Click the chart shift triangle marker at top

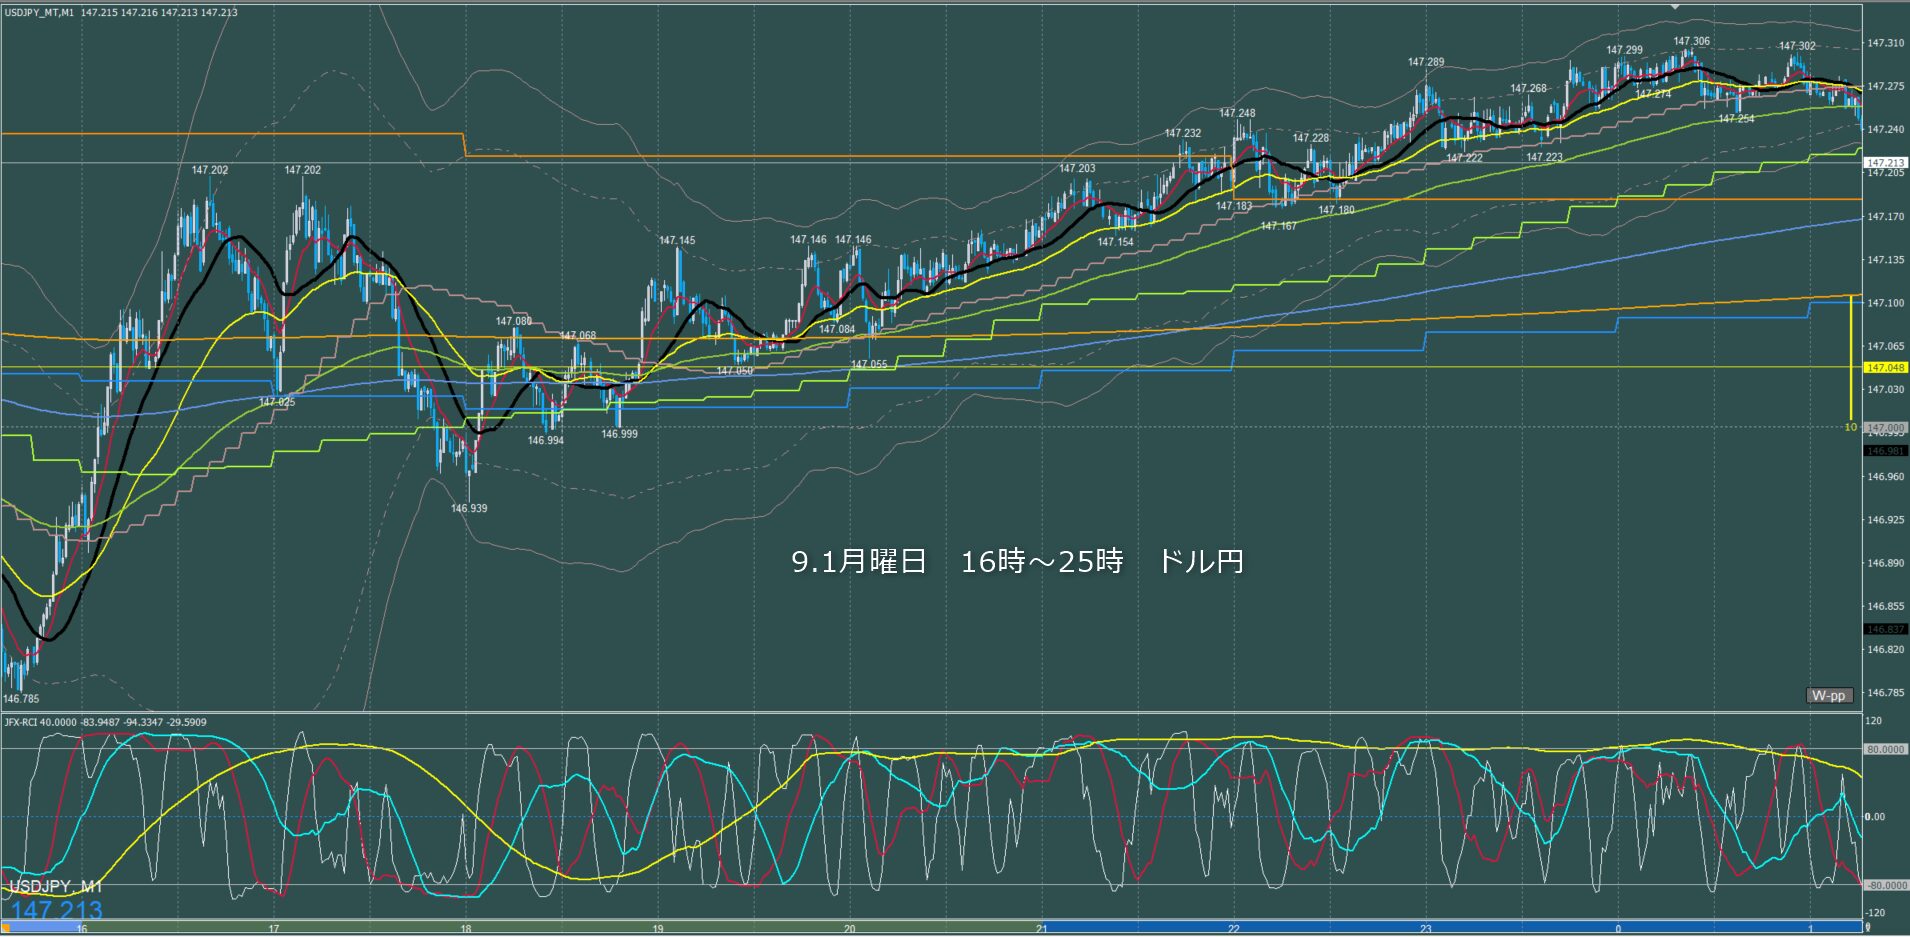pos(1677,6)
